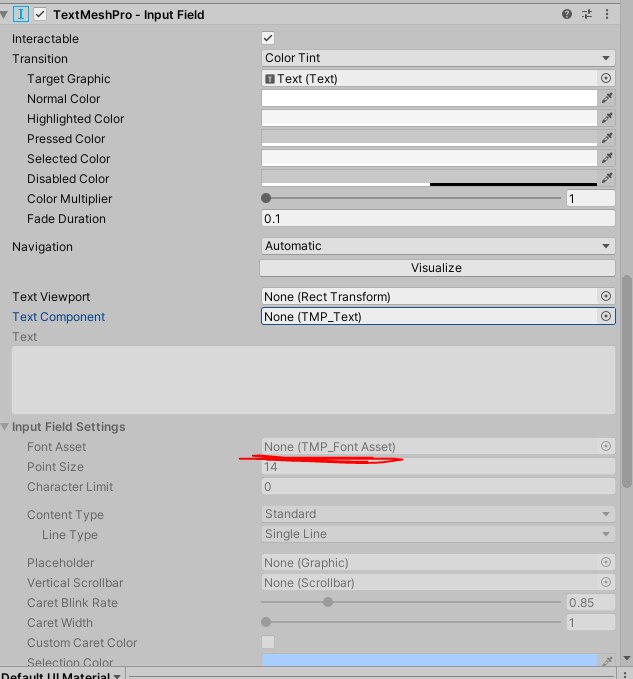
Task: Open the component help reference icon
Action: 567,14
